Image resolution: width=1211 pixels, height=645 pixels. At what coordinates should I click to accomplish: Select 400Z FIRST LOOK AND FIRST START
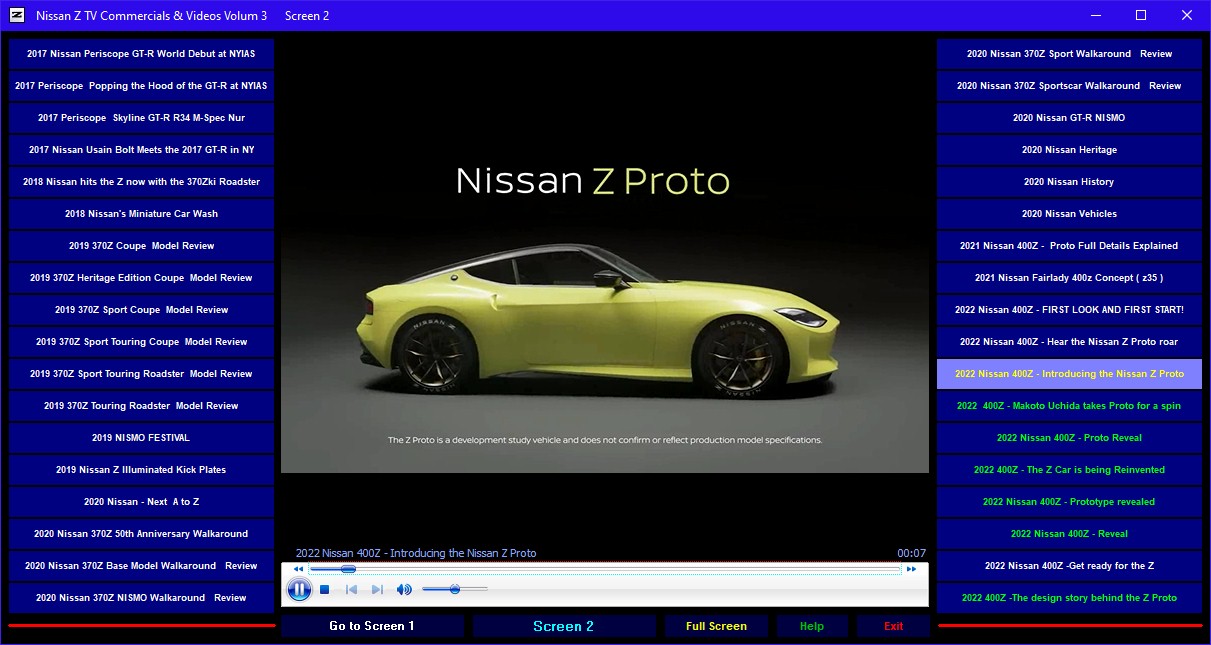click(1069, 310)
